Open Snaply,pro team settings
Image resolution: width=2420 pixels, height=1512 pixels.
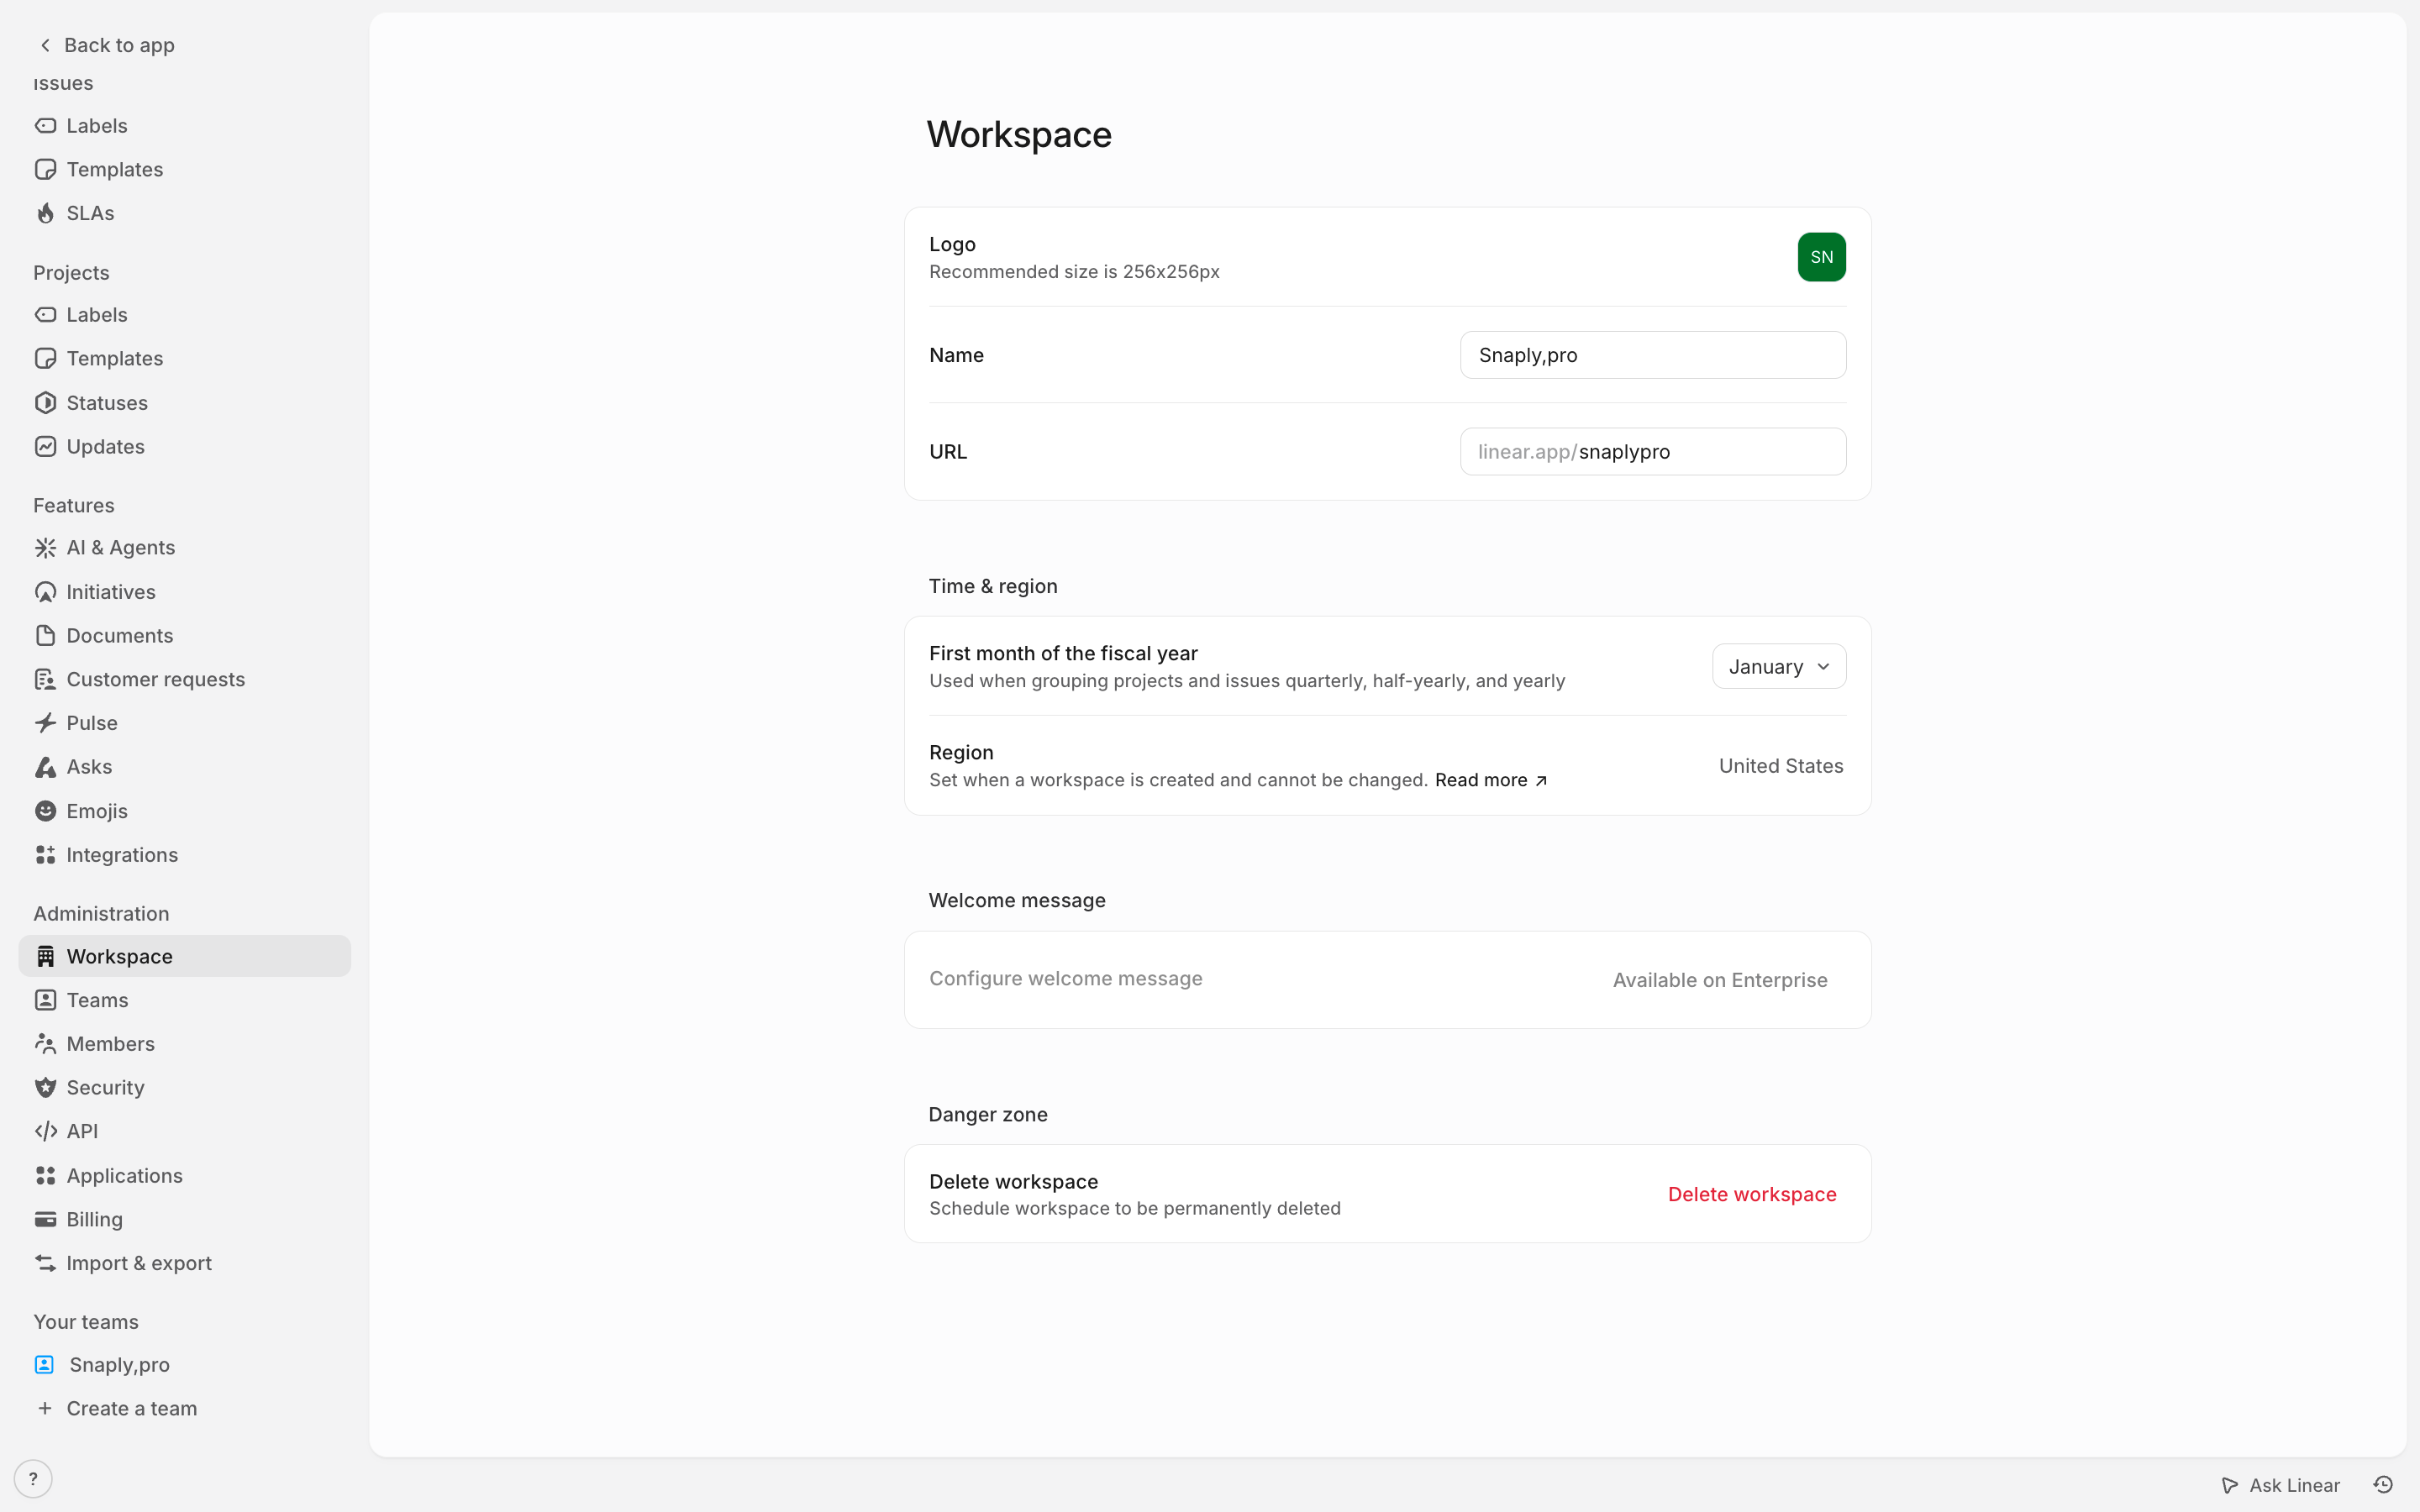(185, 1365)
